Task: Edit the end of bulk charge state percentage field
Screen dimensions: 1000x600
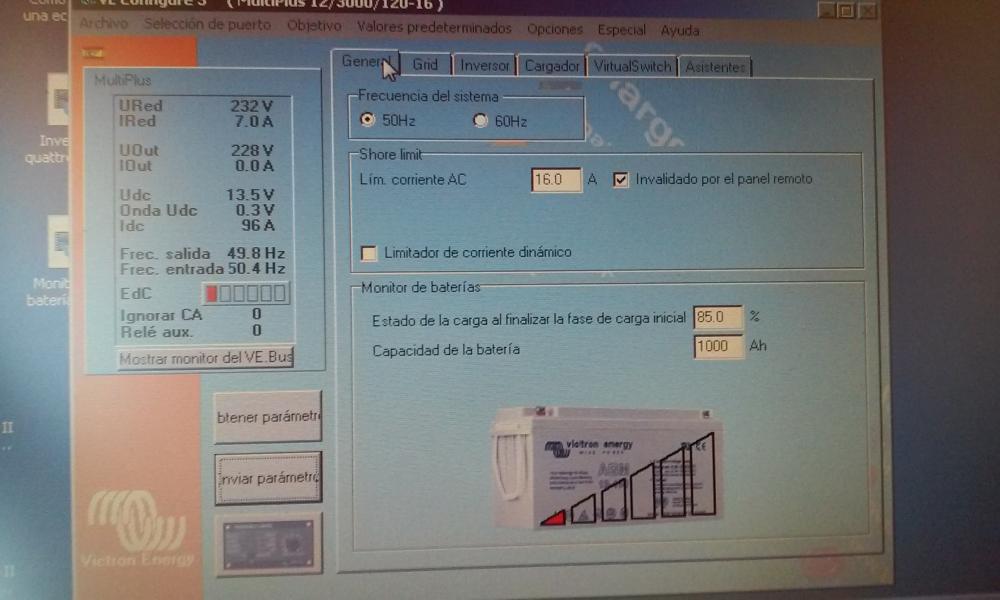Action: [718, 318]
